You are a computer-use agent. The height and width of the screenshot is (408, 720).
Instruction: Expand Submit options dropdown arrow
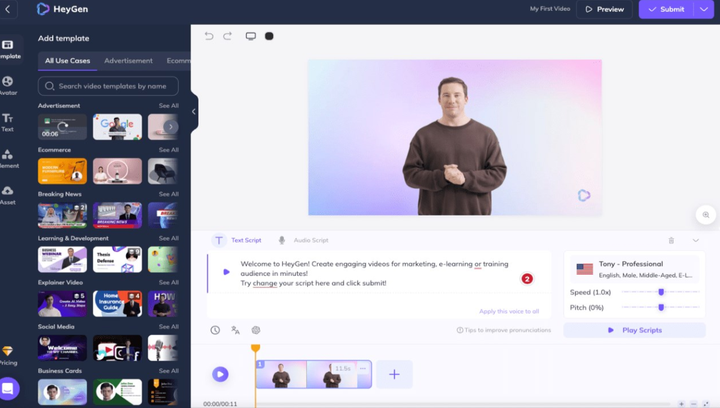pyautogui.click(x=704, y=9)
